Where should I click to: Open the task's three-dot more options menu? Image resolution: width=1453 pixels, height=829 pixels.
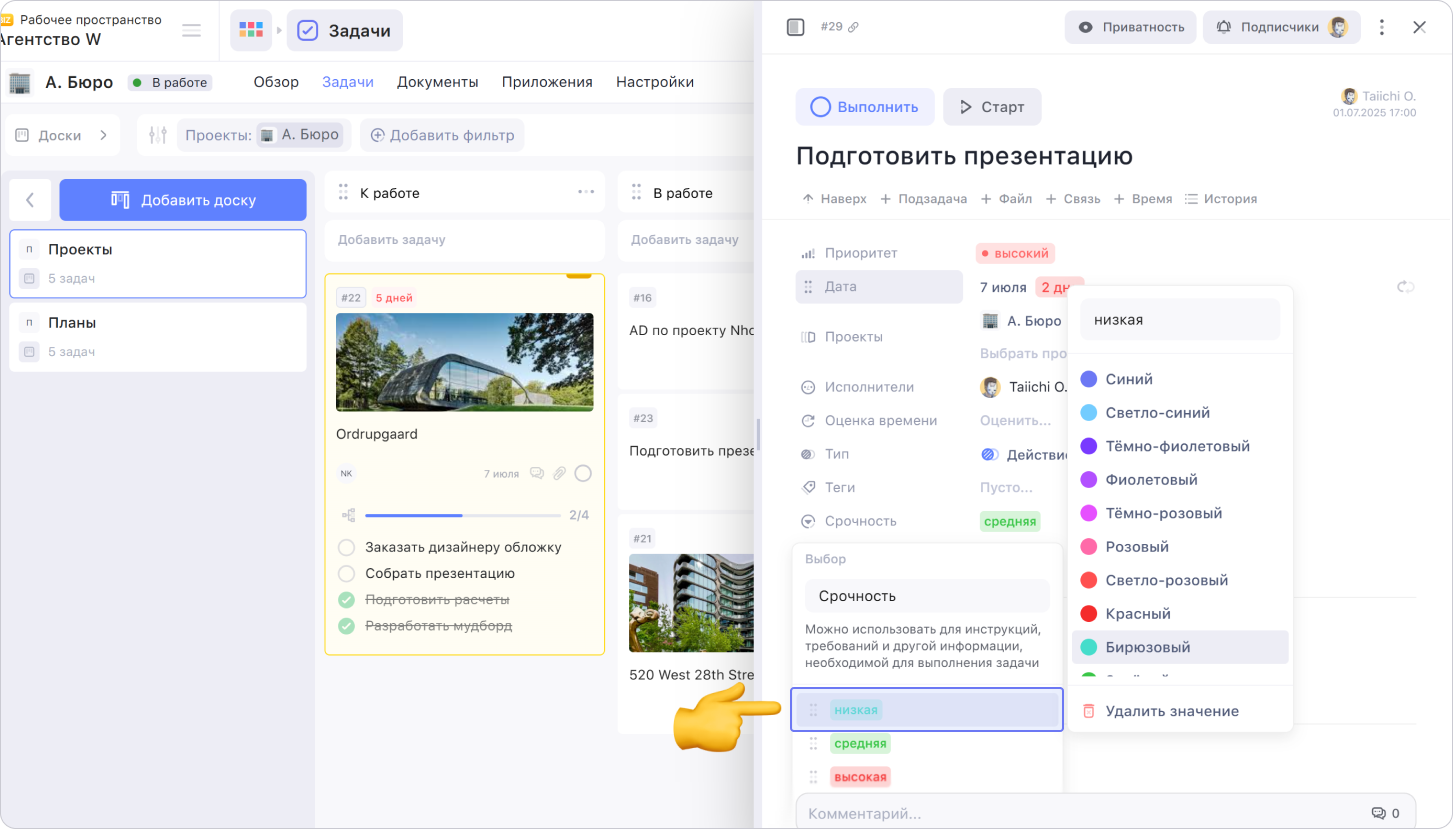point(1382,27)
